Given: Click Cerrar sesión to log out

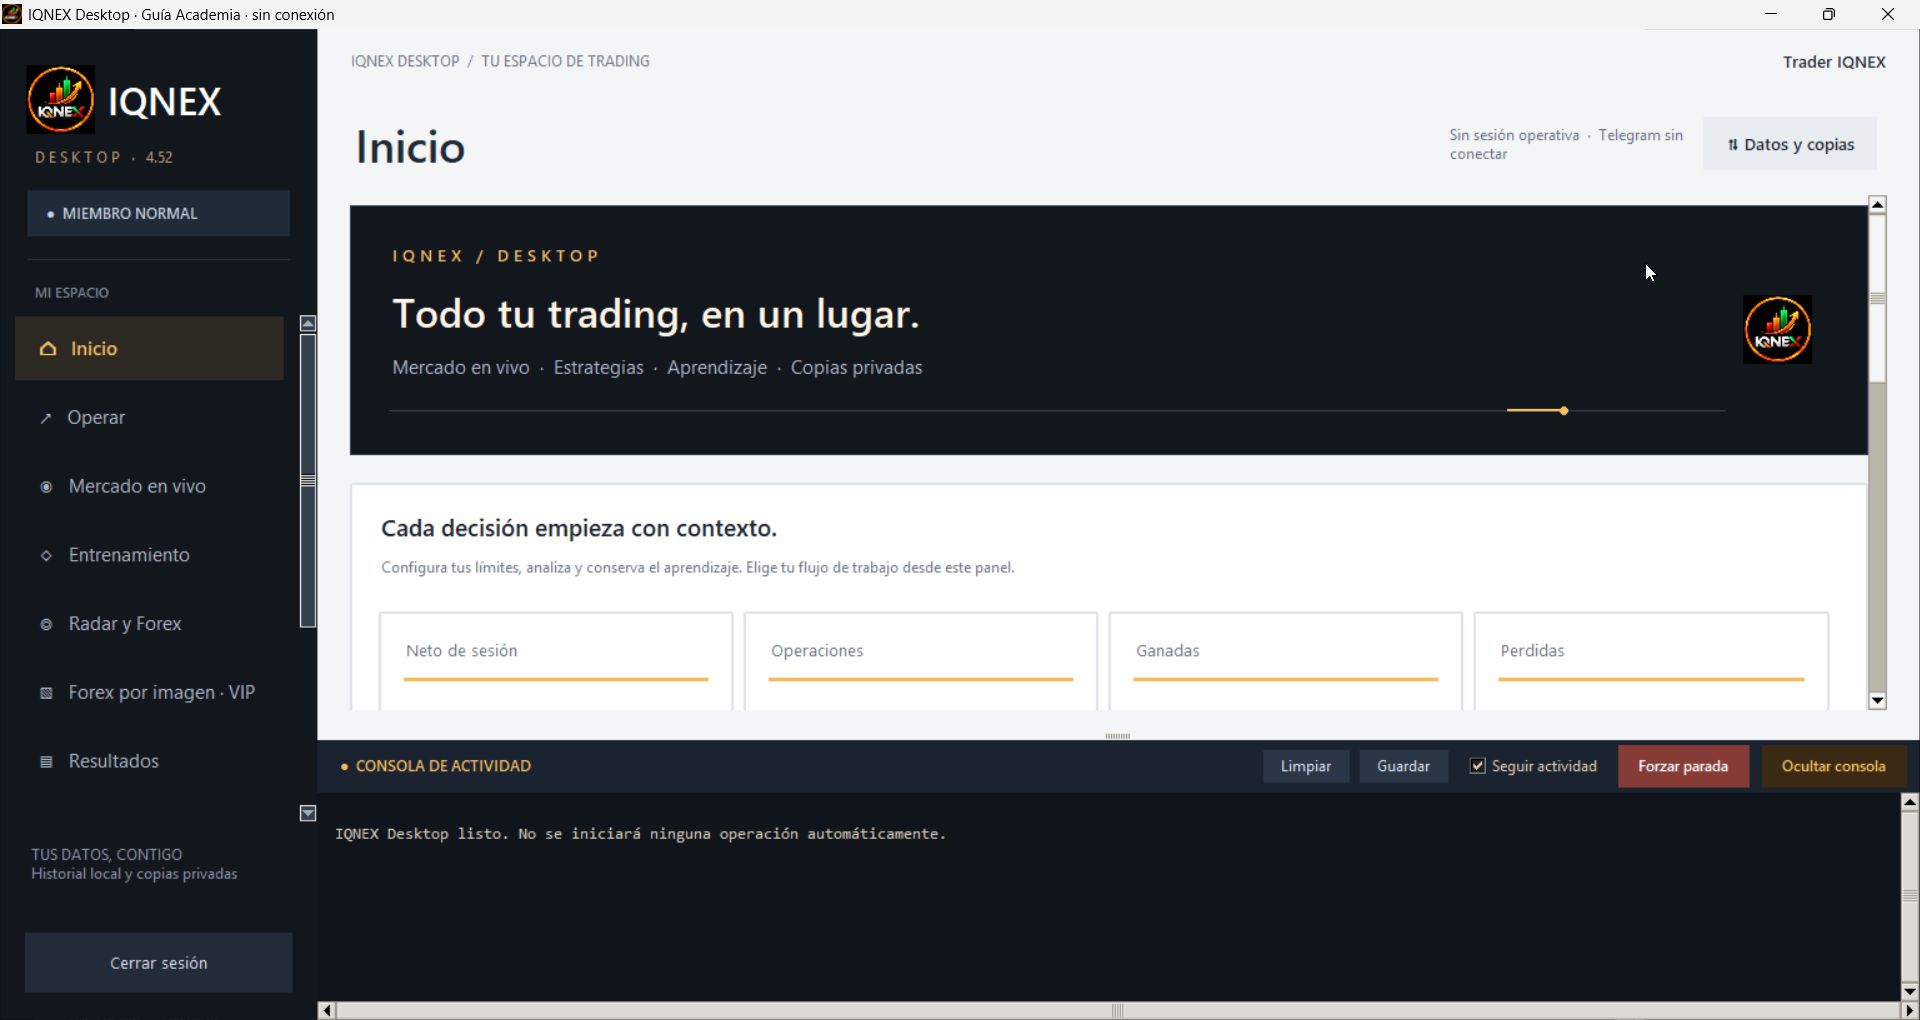Looking at the screenshot, I should (159, 963).
